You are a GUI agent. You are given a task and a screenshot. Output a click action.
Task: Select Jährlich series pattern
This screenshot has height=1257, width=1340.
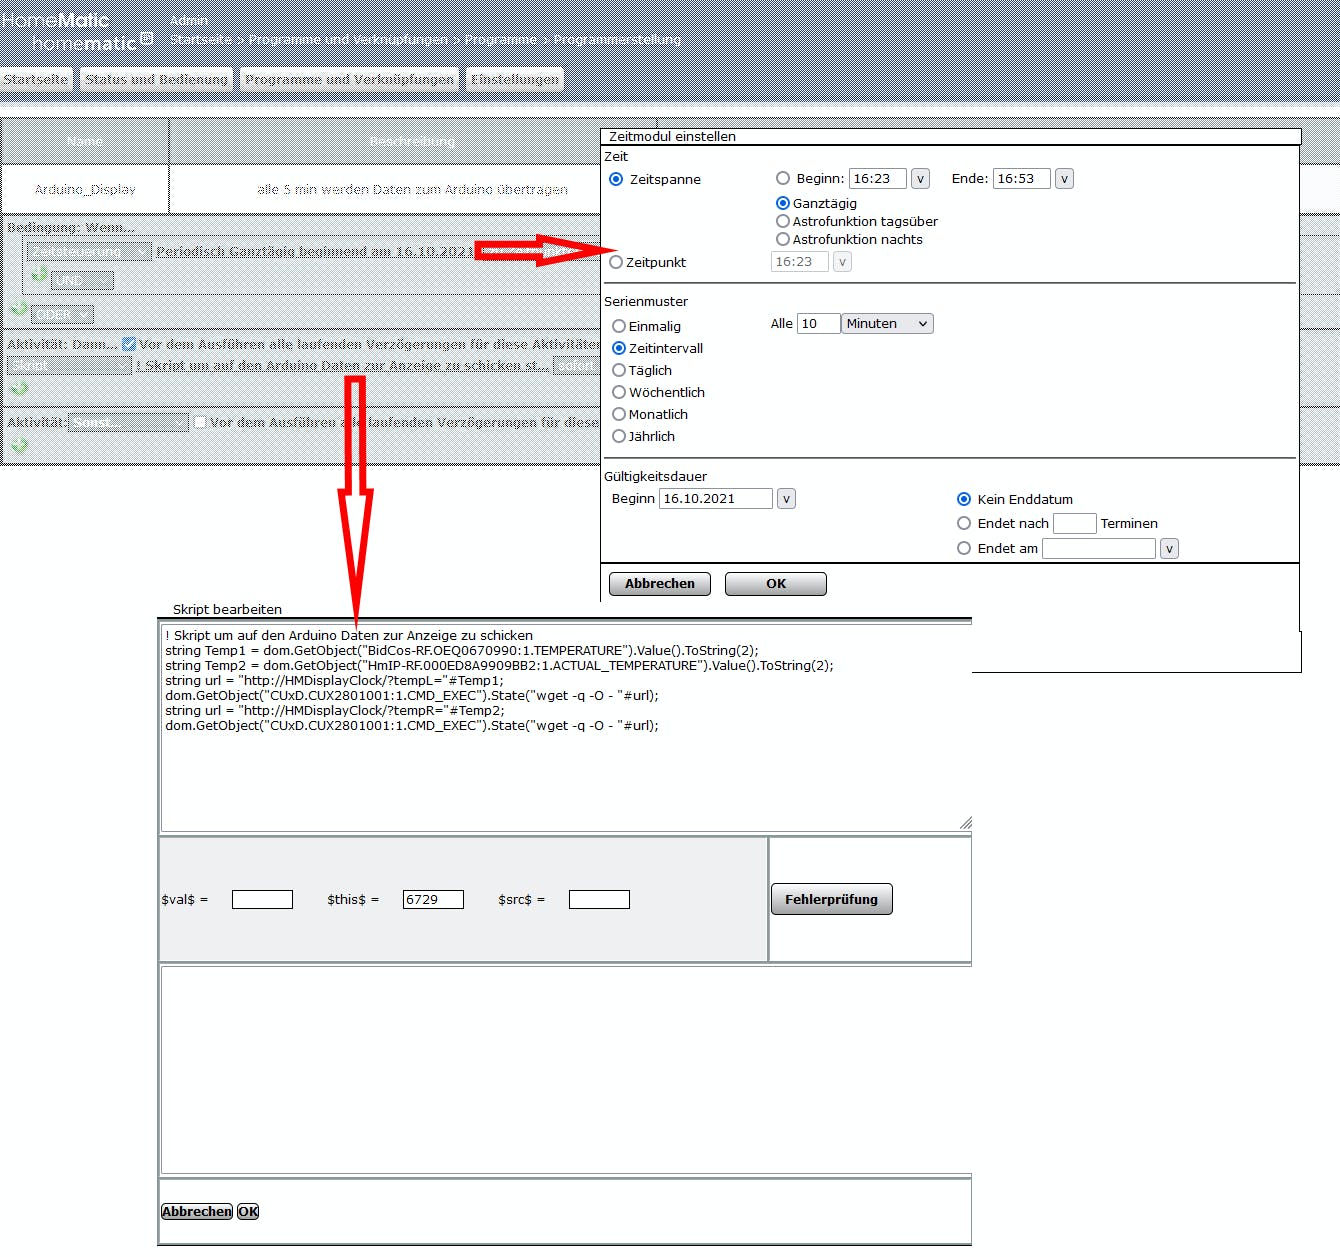(x=619, y=436)
